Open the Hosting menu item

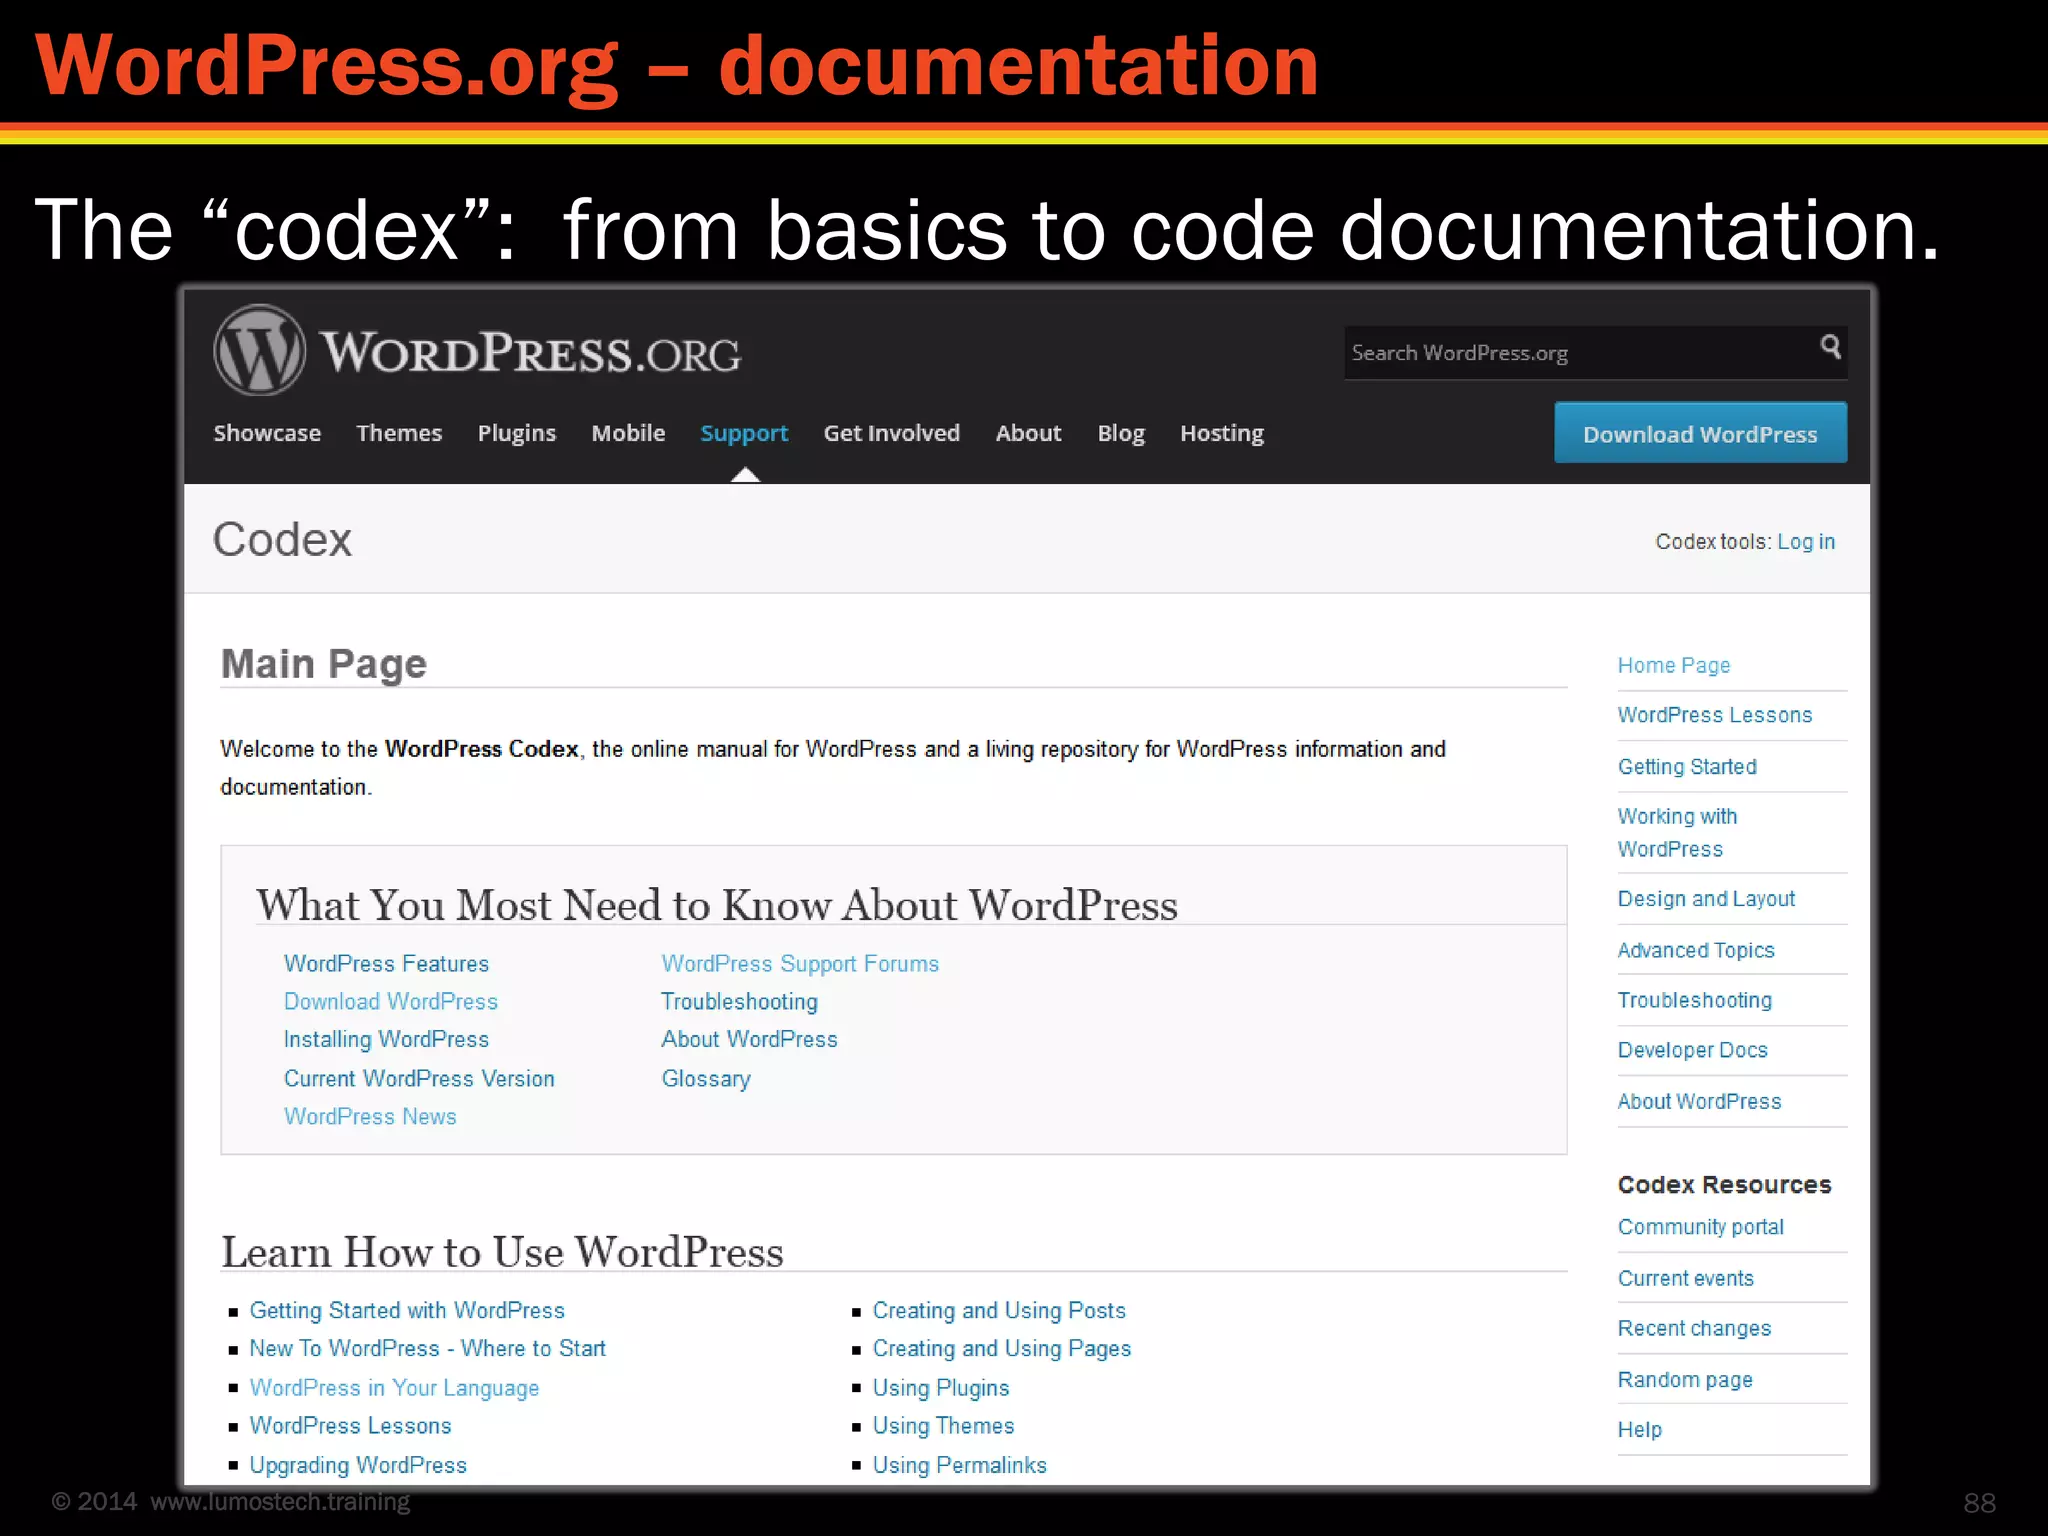(x=1222, y=433)
